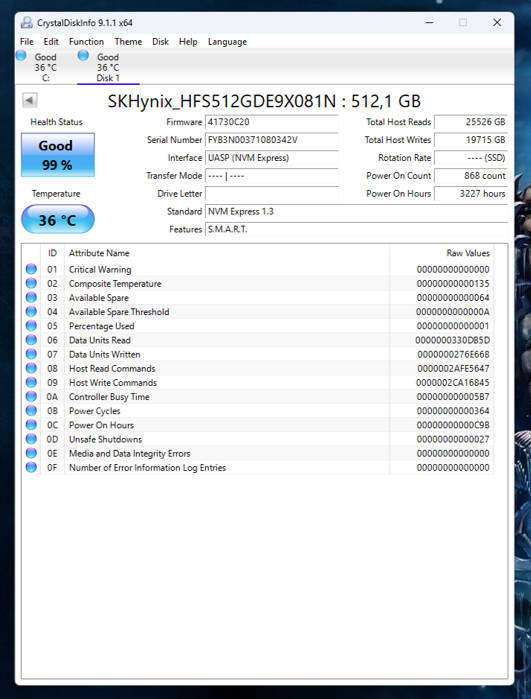Click the empty Drive Letter field

point(272,193)
